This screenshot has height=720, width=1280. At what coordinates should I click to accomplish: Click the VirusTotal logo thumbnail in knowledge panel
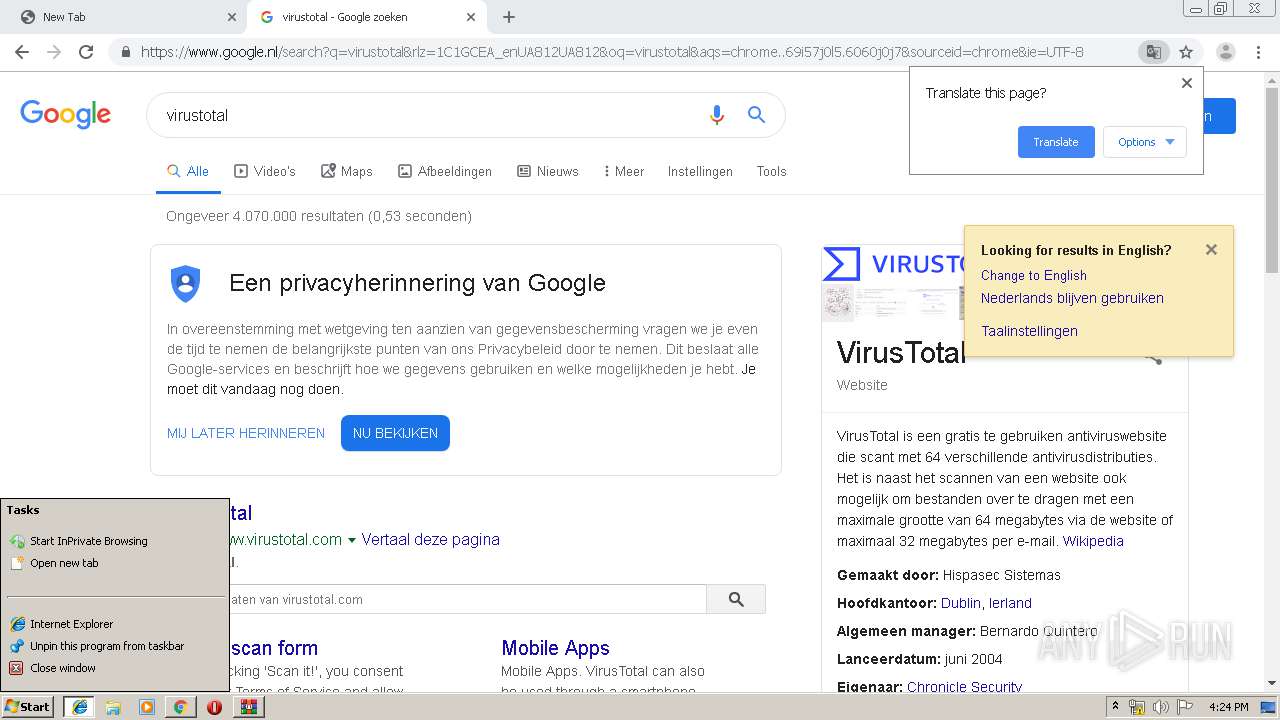(x=893, y=264)
